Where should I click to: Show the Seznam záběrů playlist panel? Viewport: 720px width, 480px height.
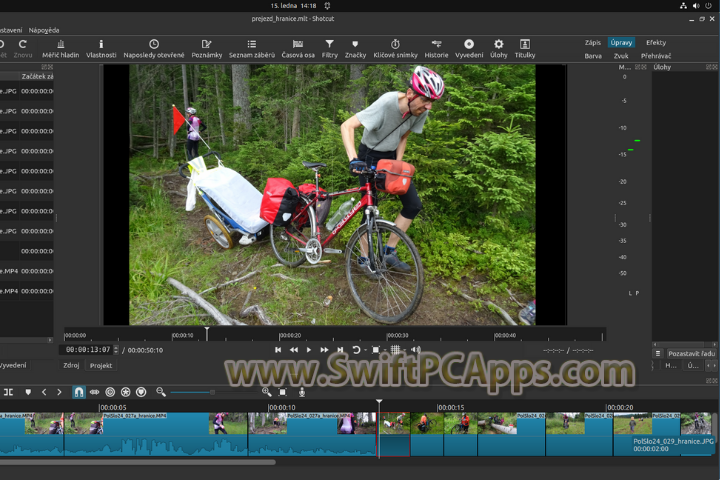pos(252,49)
